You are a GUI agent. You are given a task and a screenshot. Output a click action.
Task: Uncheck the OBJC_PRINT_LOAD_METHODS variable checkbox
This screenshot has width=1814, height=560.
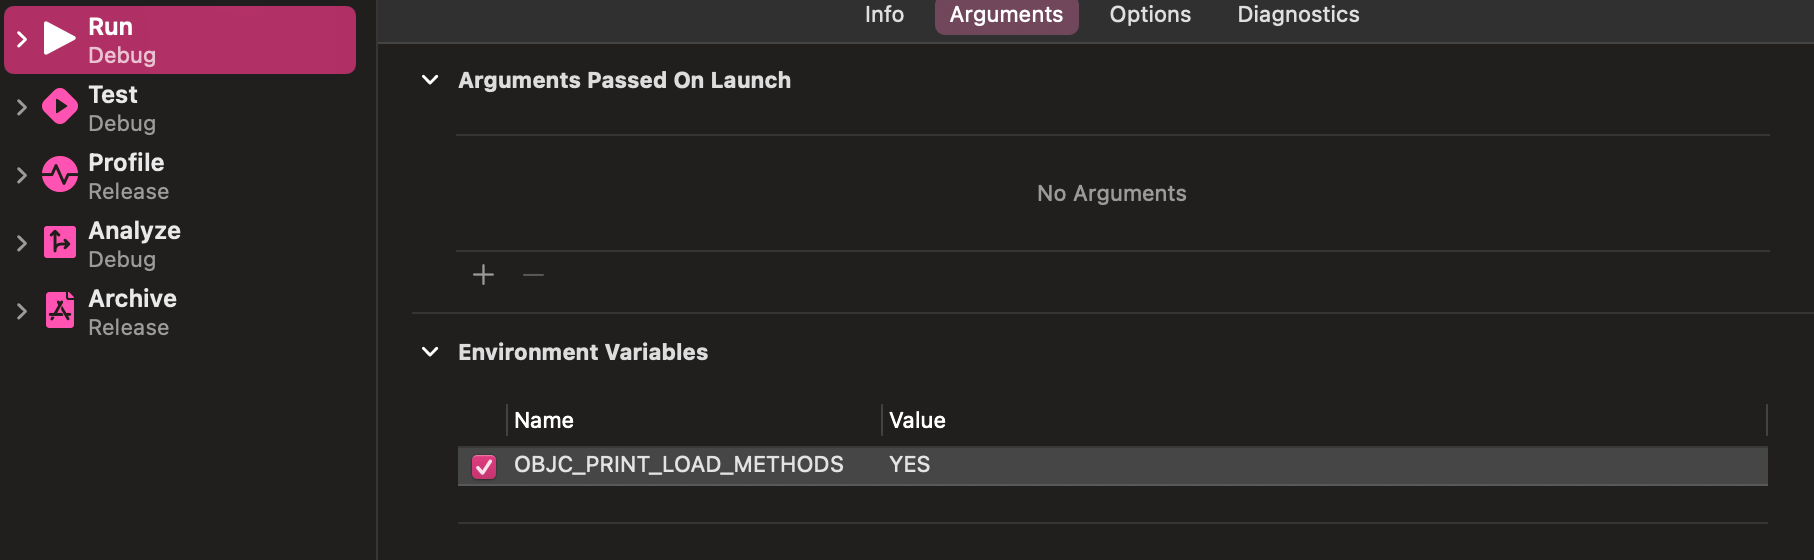pos(484,466)
